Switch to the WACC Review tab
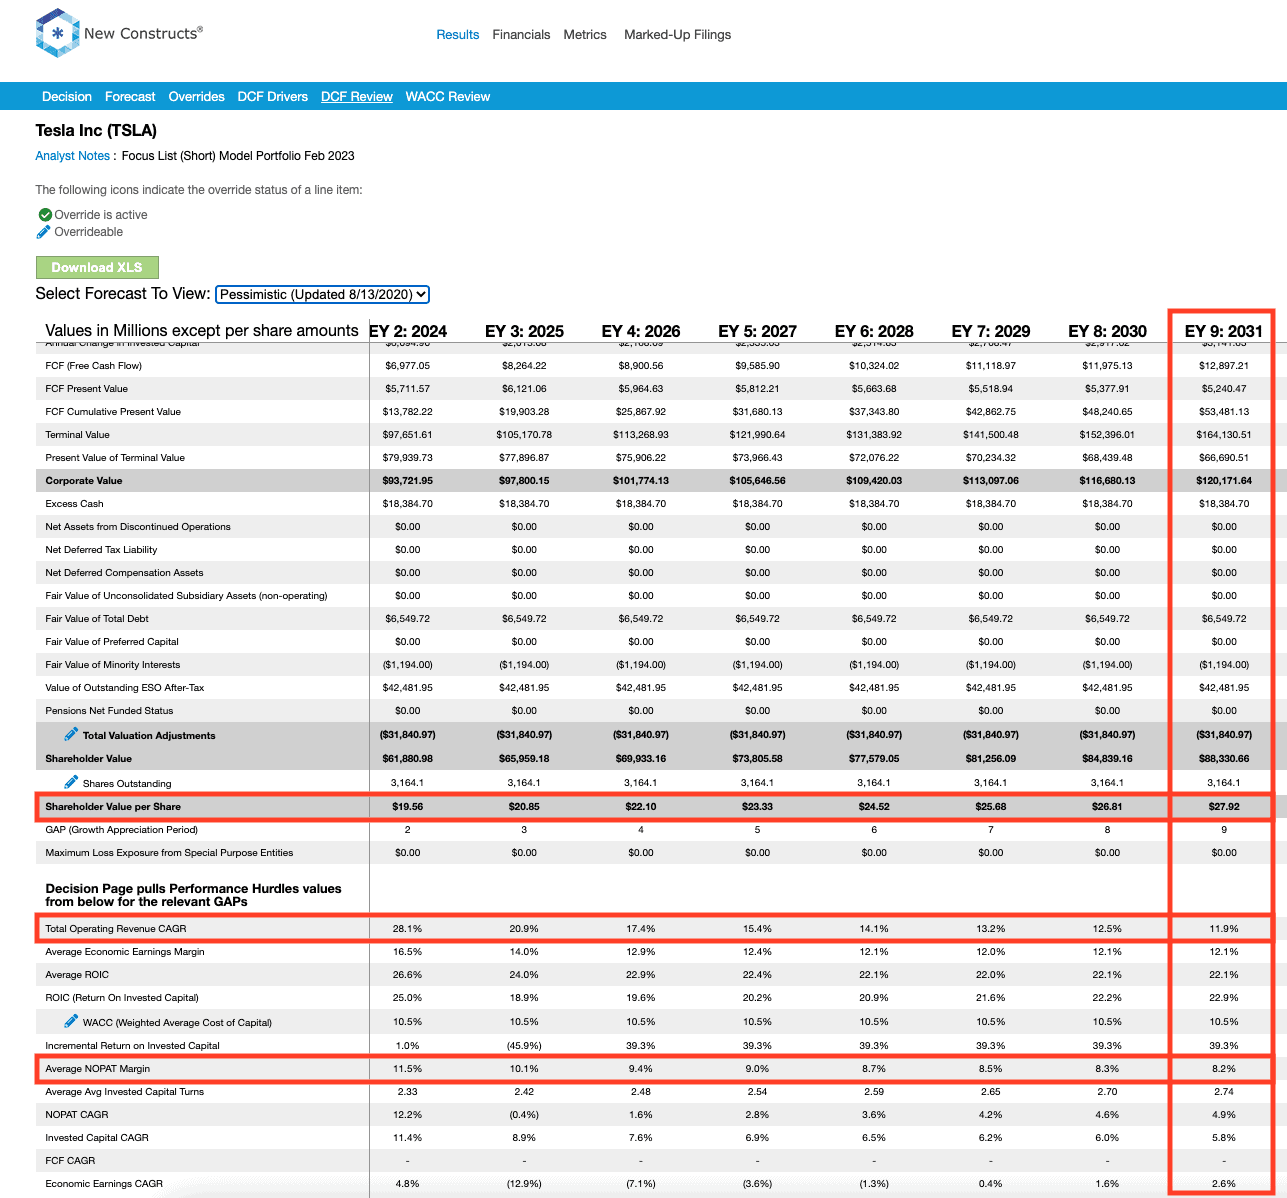1287x1198 pixels. tap(448, 97)
